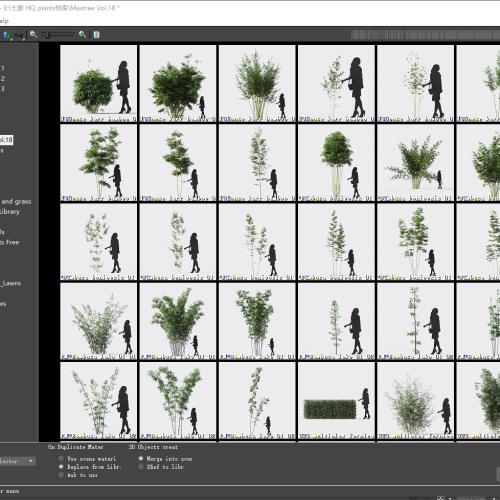Select the ball-topped bamboo tree thumbnail

tap(336, 163)
